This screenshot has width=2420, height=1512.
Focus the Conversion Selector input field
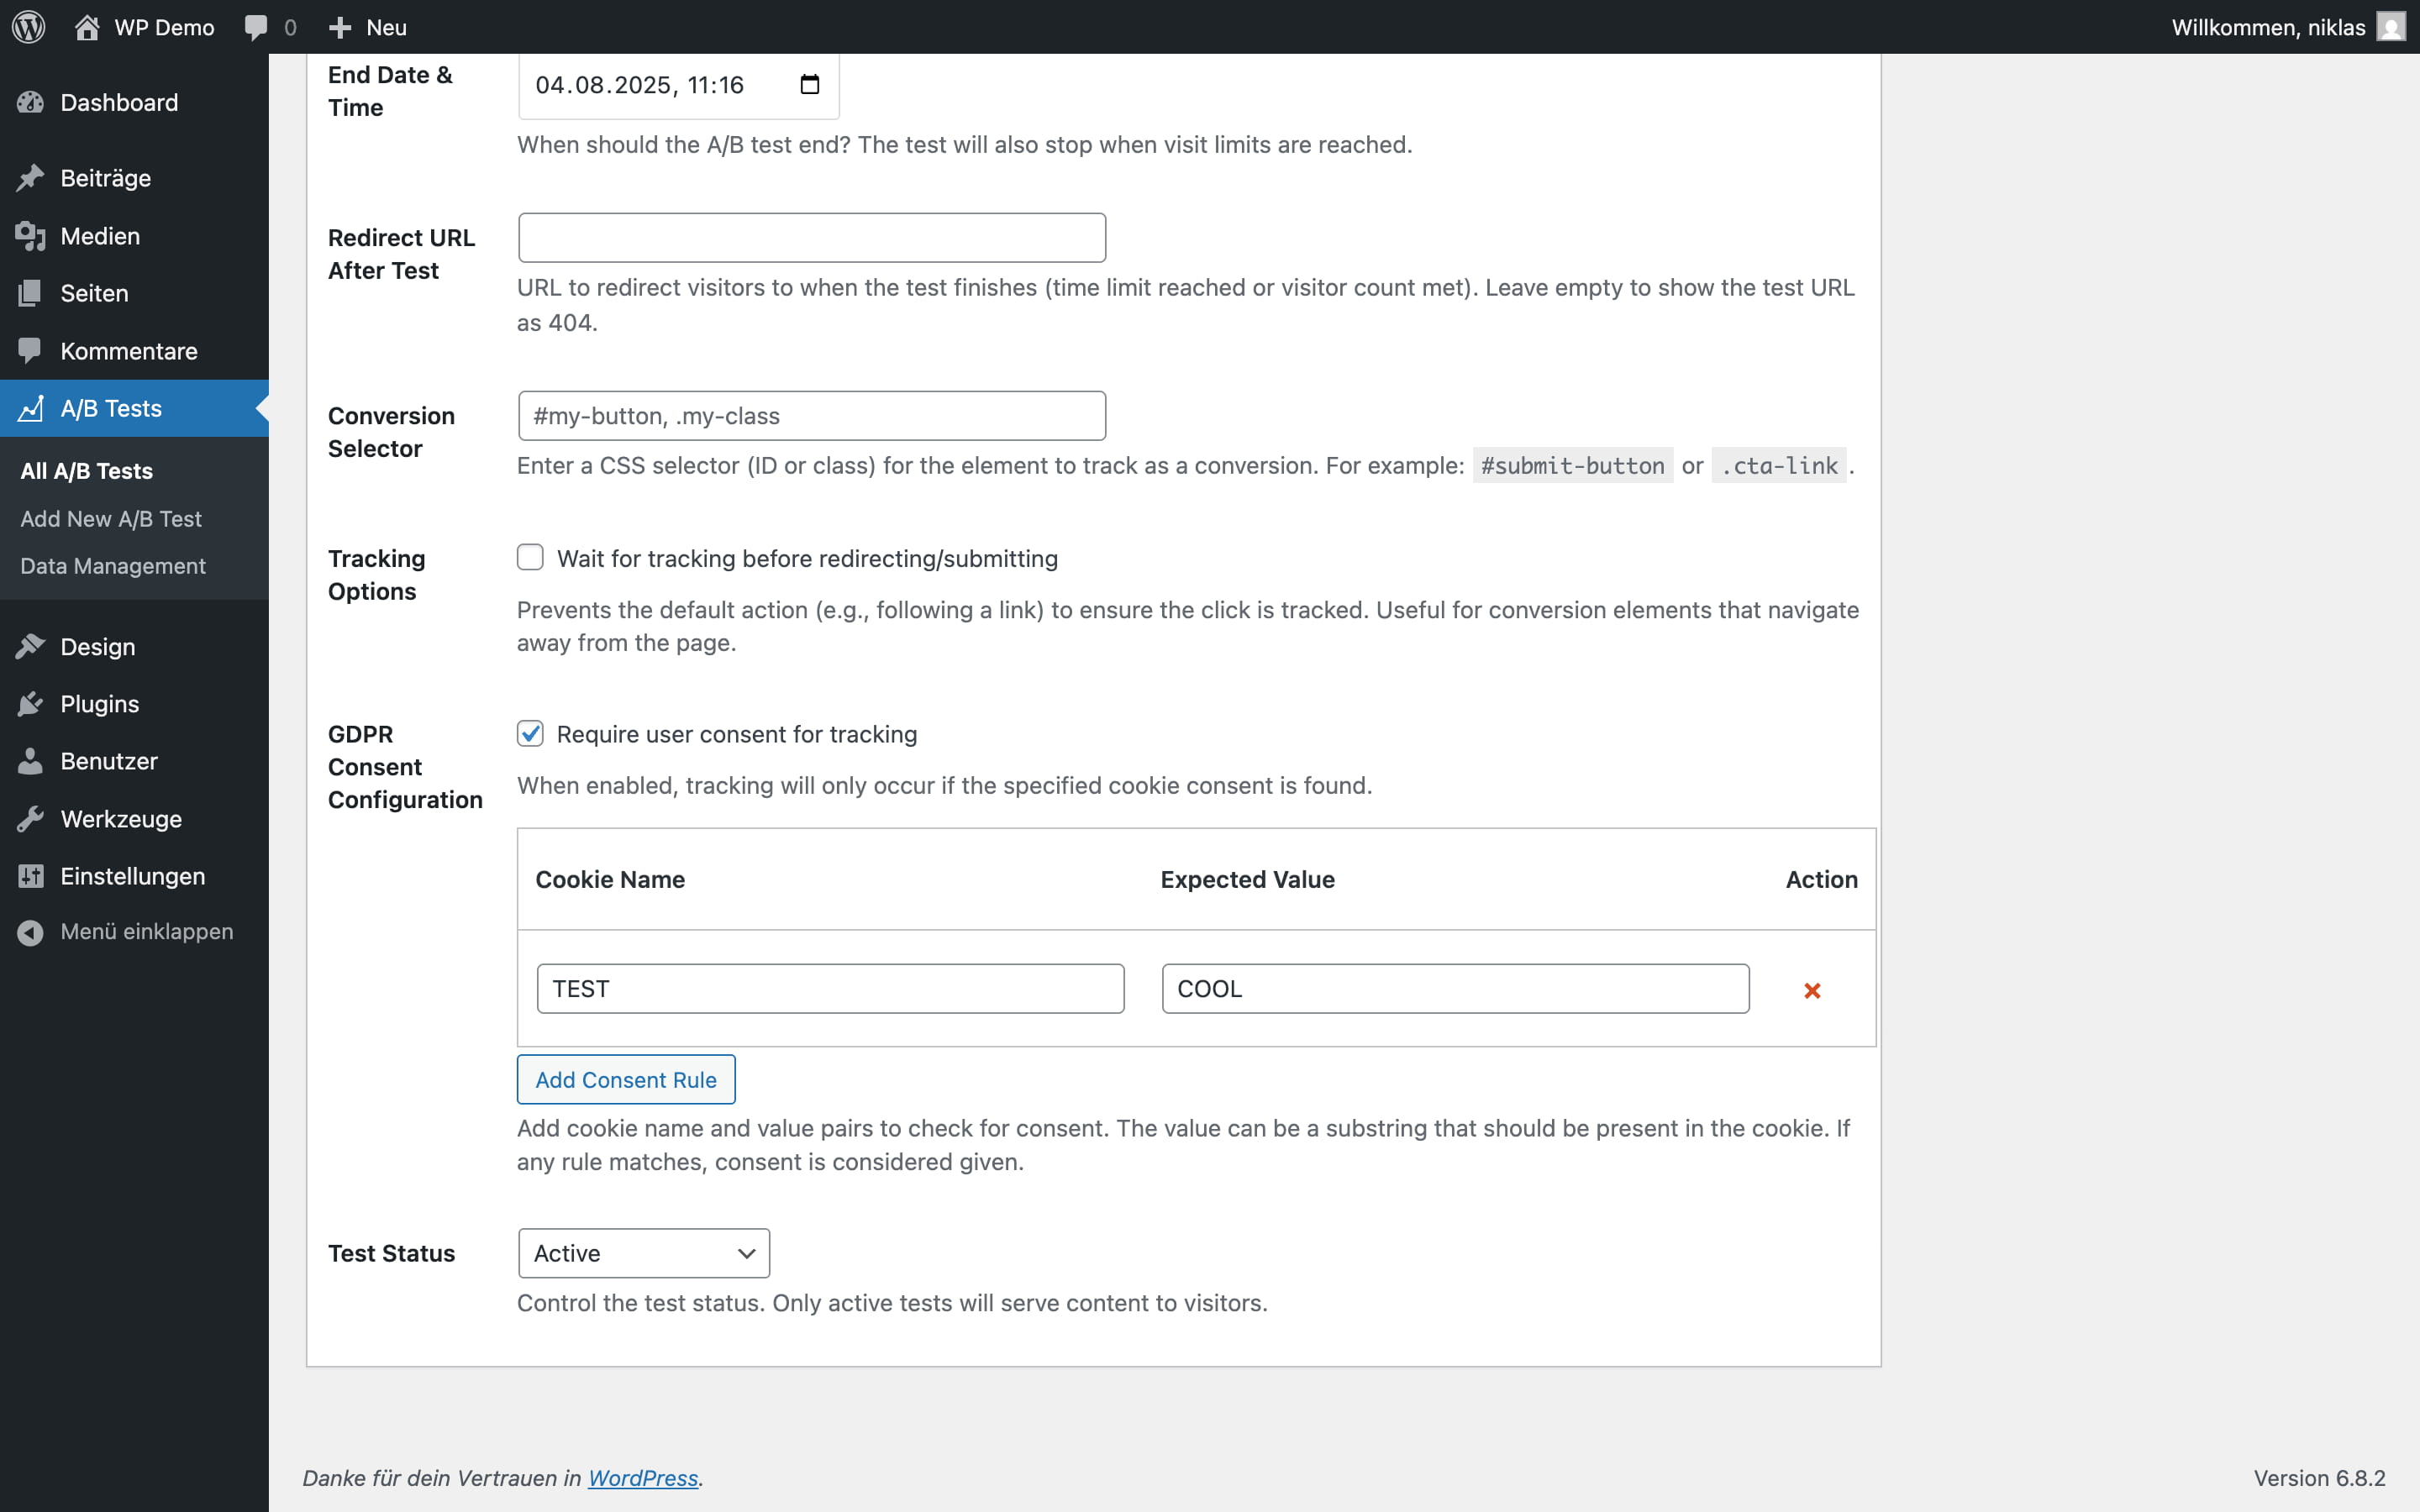point(811,416)
